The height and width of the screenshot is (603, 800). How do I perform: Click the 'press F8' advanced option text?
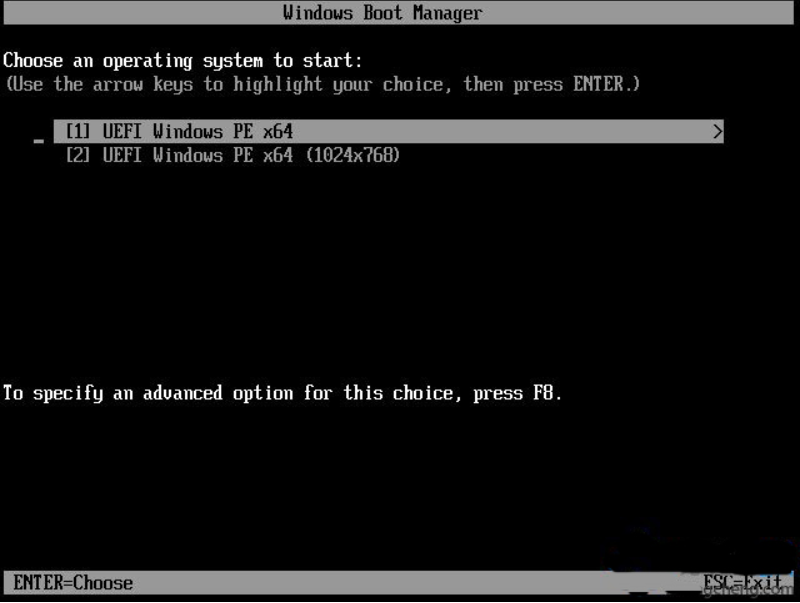tap(517, 393)
